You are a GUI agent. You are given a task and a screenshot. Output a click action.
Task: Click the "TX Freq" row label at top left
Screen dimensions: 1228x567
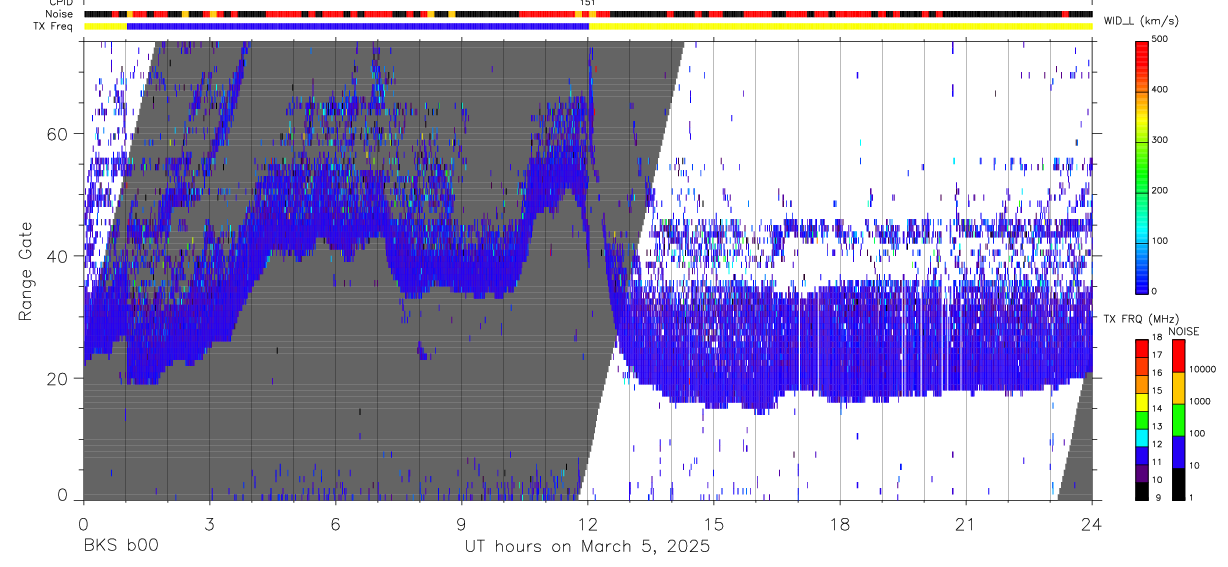54,26
